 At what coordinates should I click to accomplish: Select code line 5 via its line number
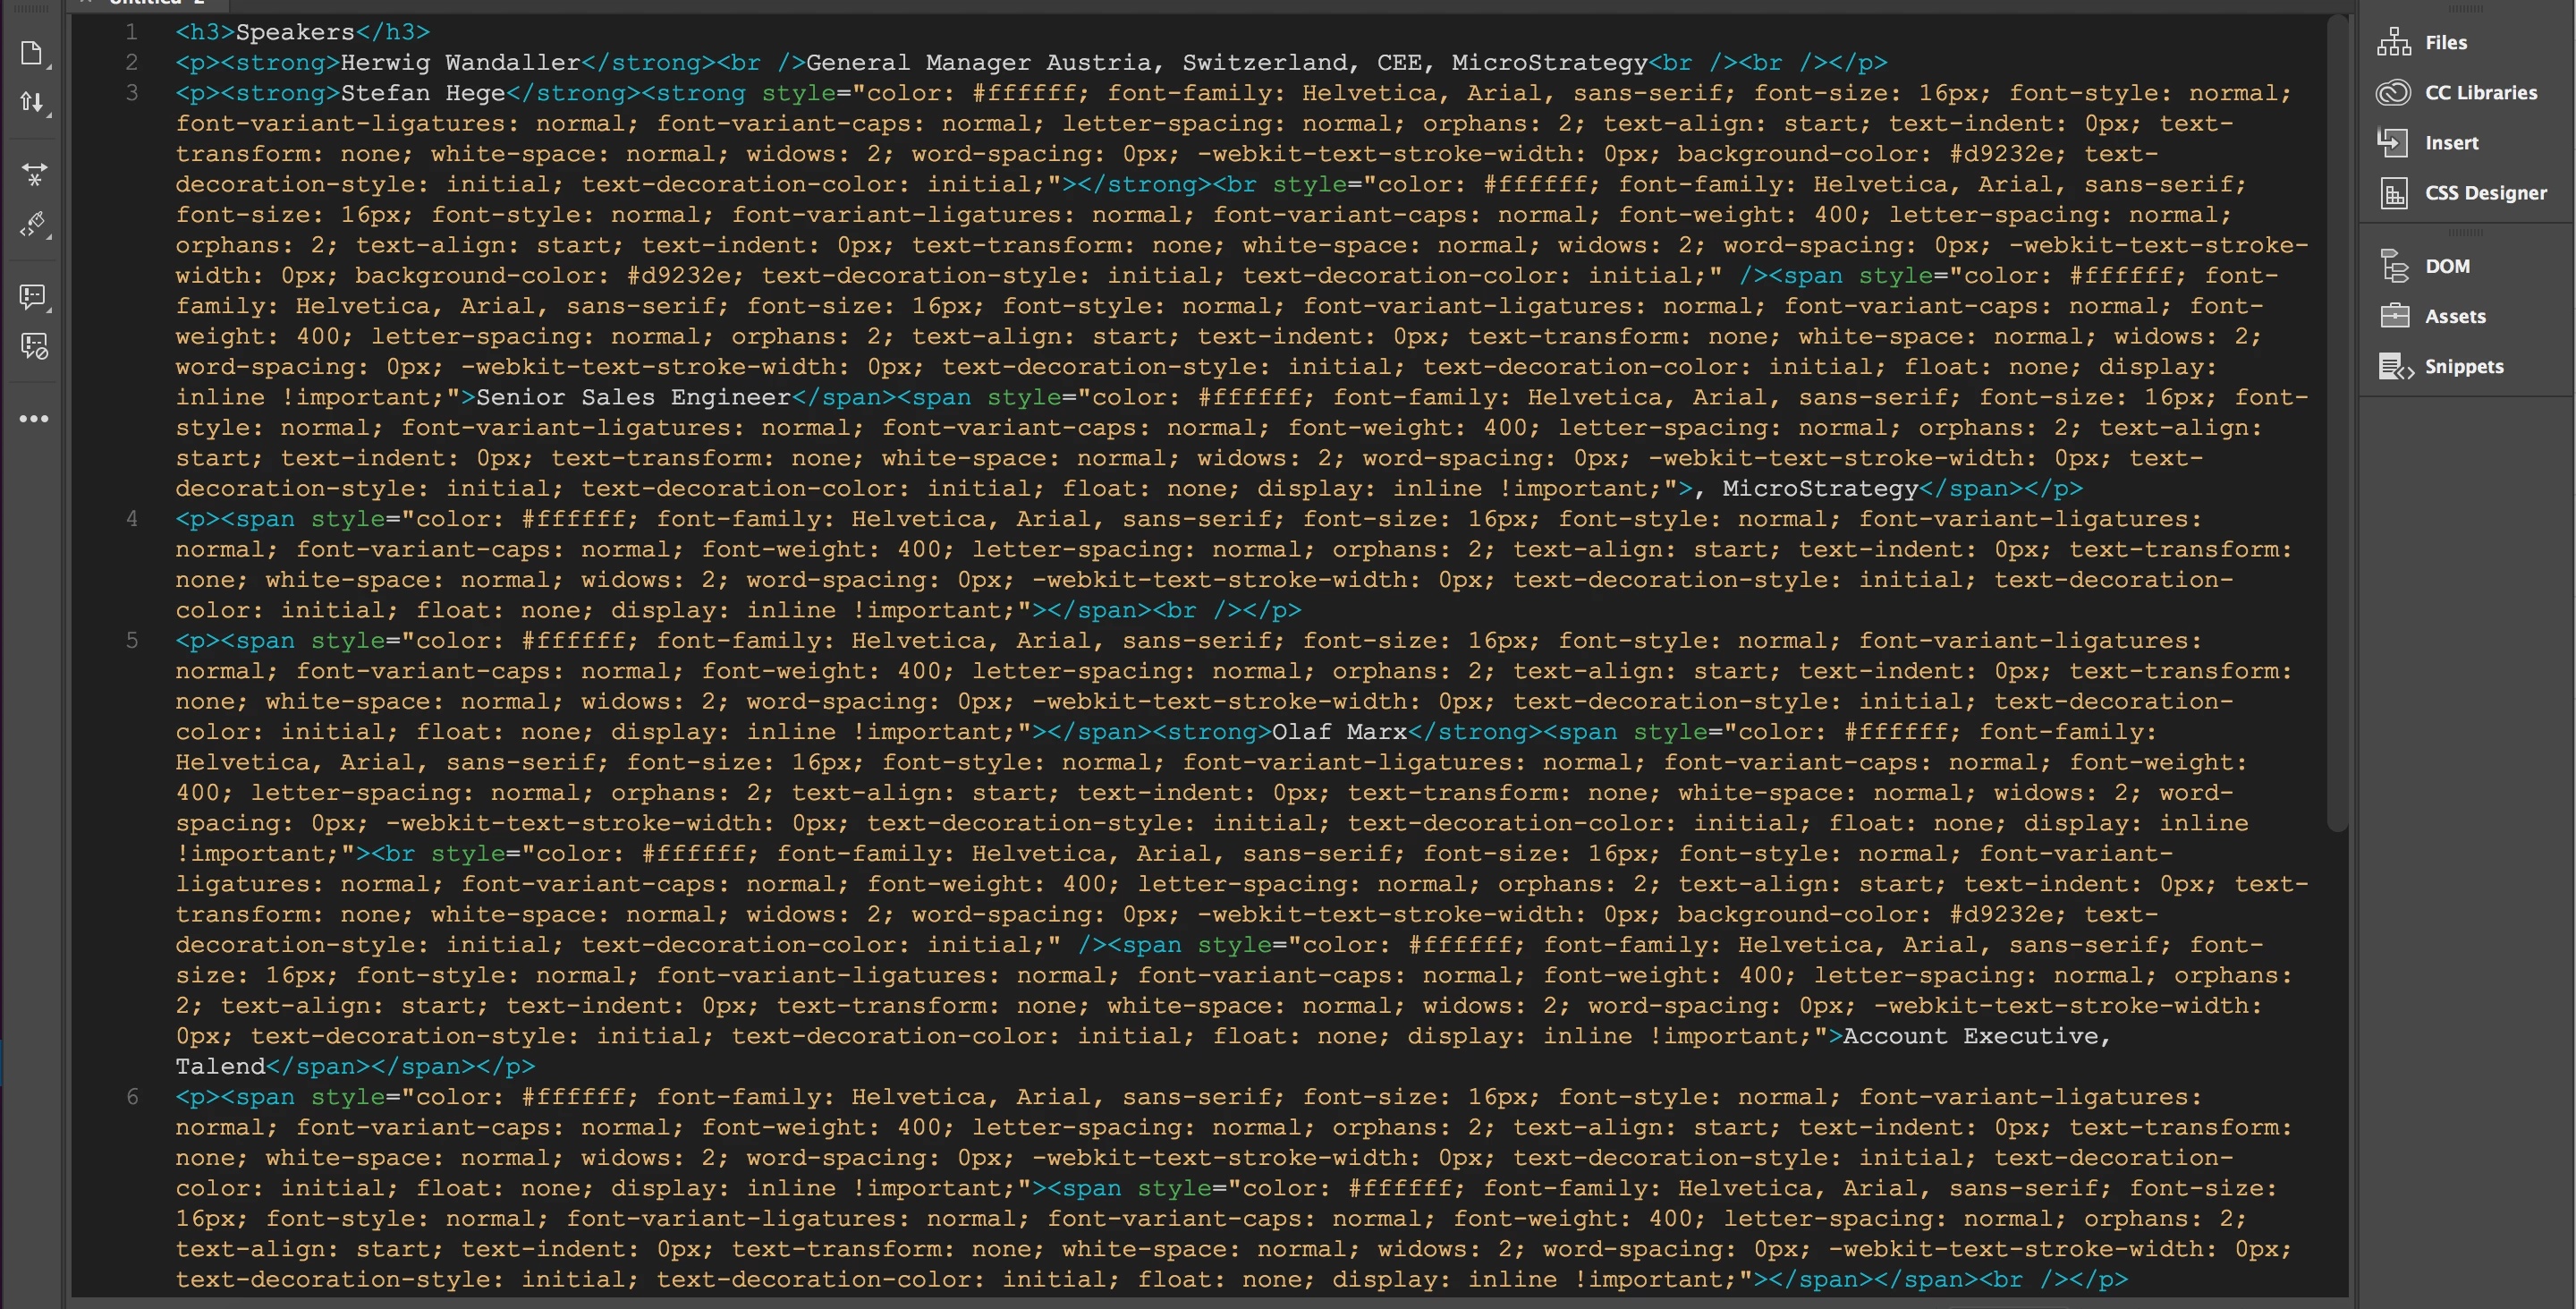pyautogui.click(x=131, y=640)
